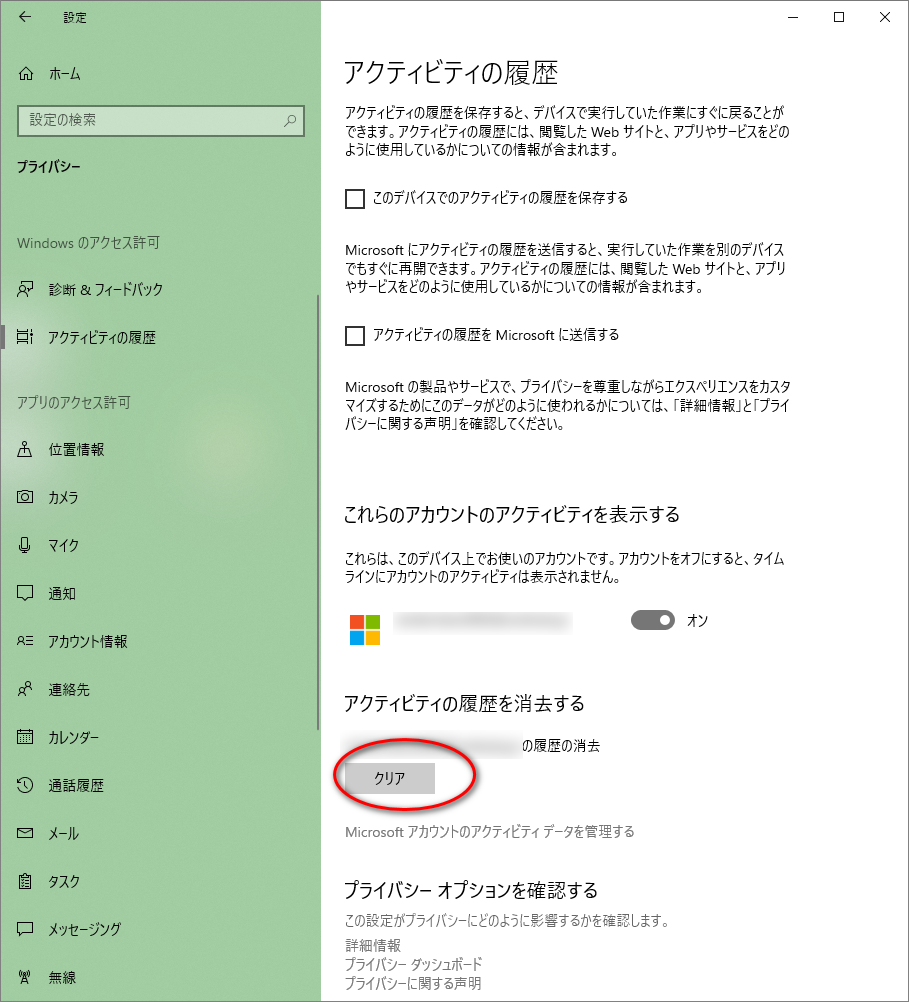909x1002 pixels.
Task: Click the 通話履歴 call history icon
Action: 26,786
